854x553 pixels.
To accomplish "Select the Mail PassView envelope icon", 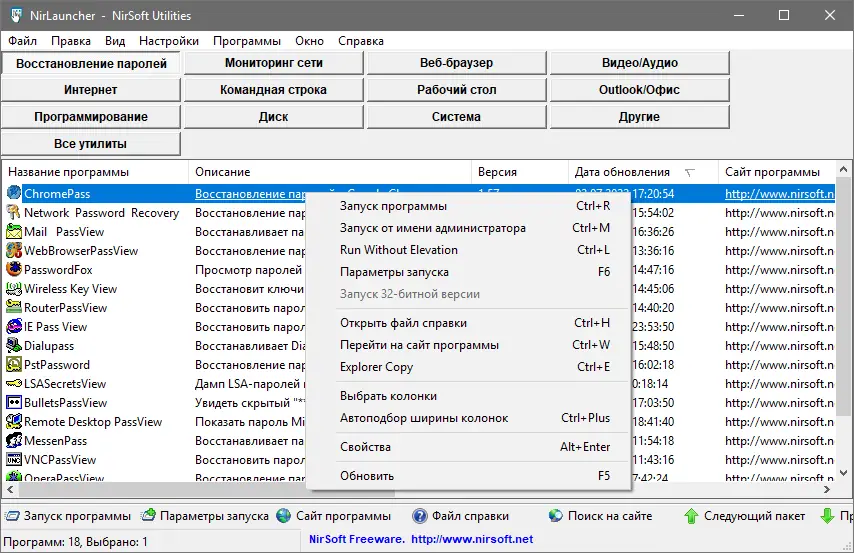I will click(14, 231).
